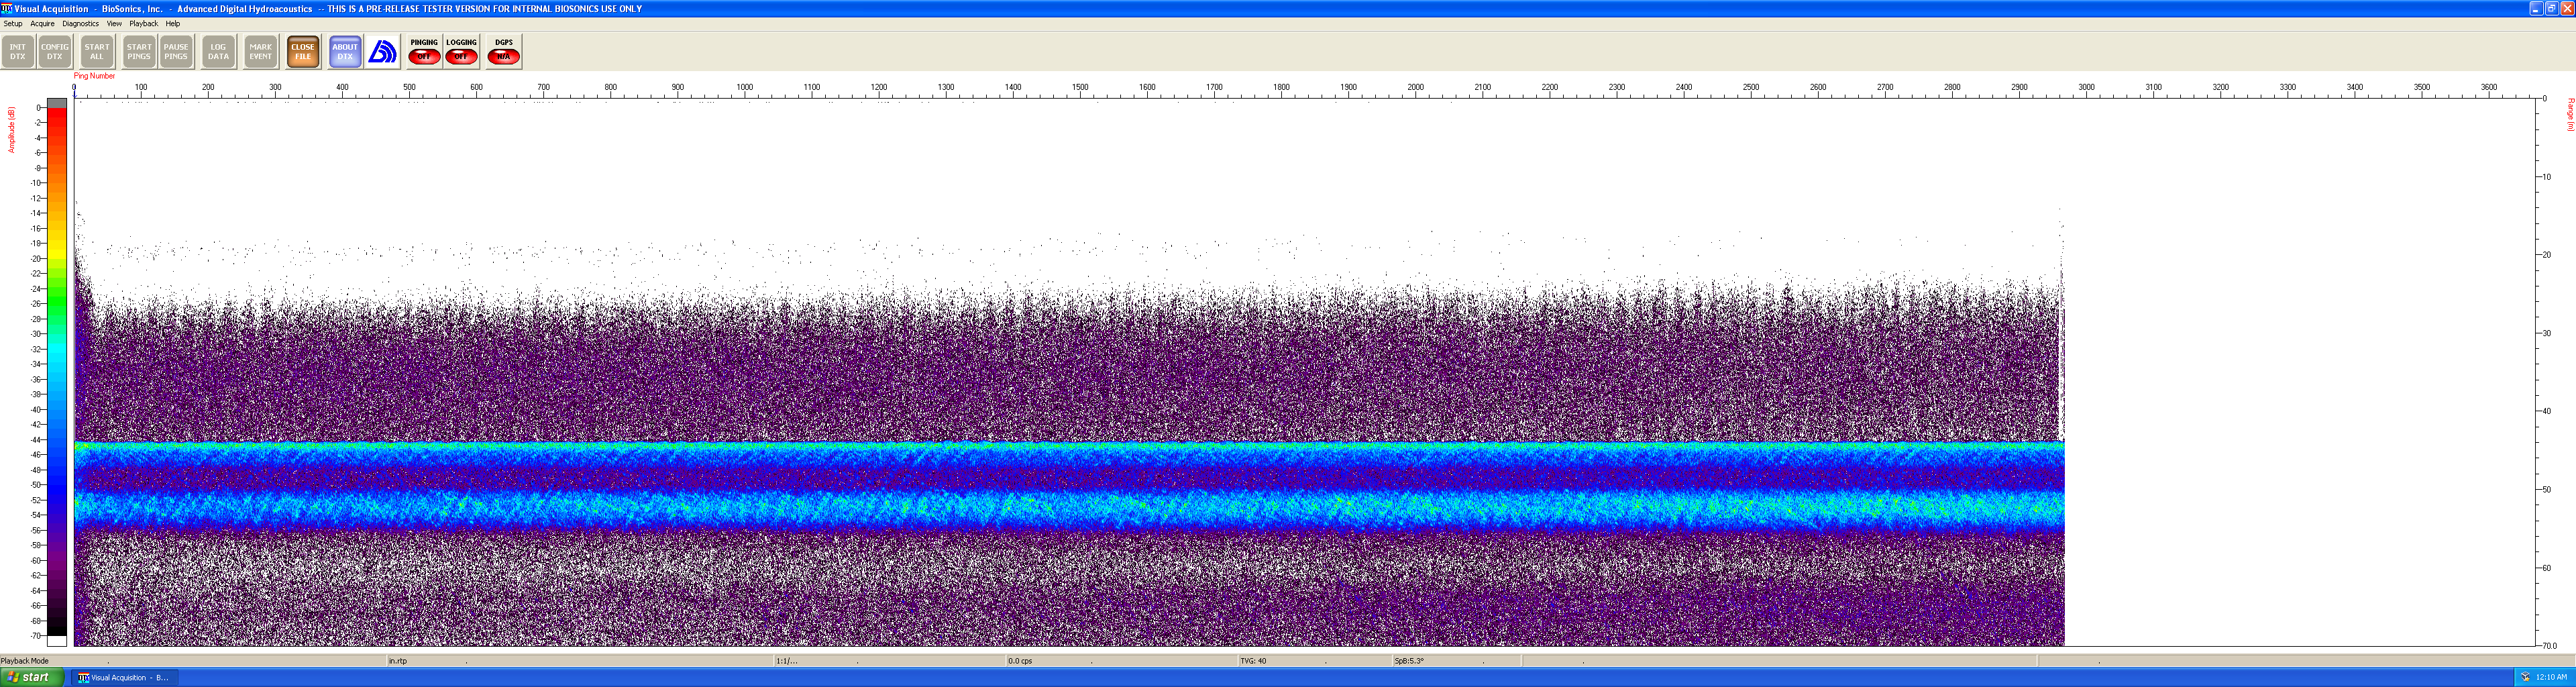Screen dimensions: 2576x687
Task: Click the START ALL toolbar button
Action: pyautogui.click(x=97, y=52)
